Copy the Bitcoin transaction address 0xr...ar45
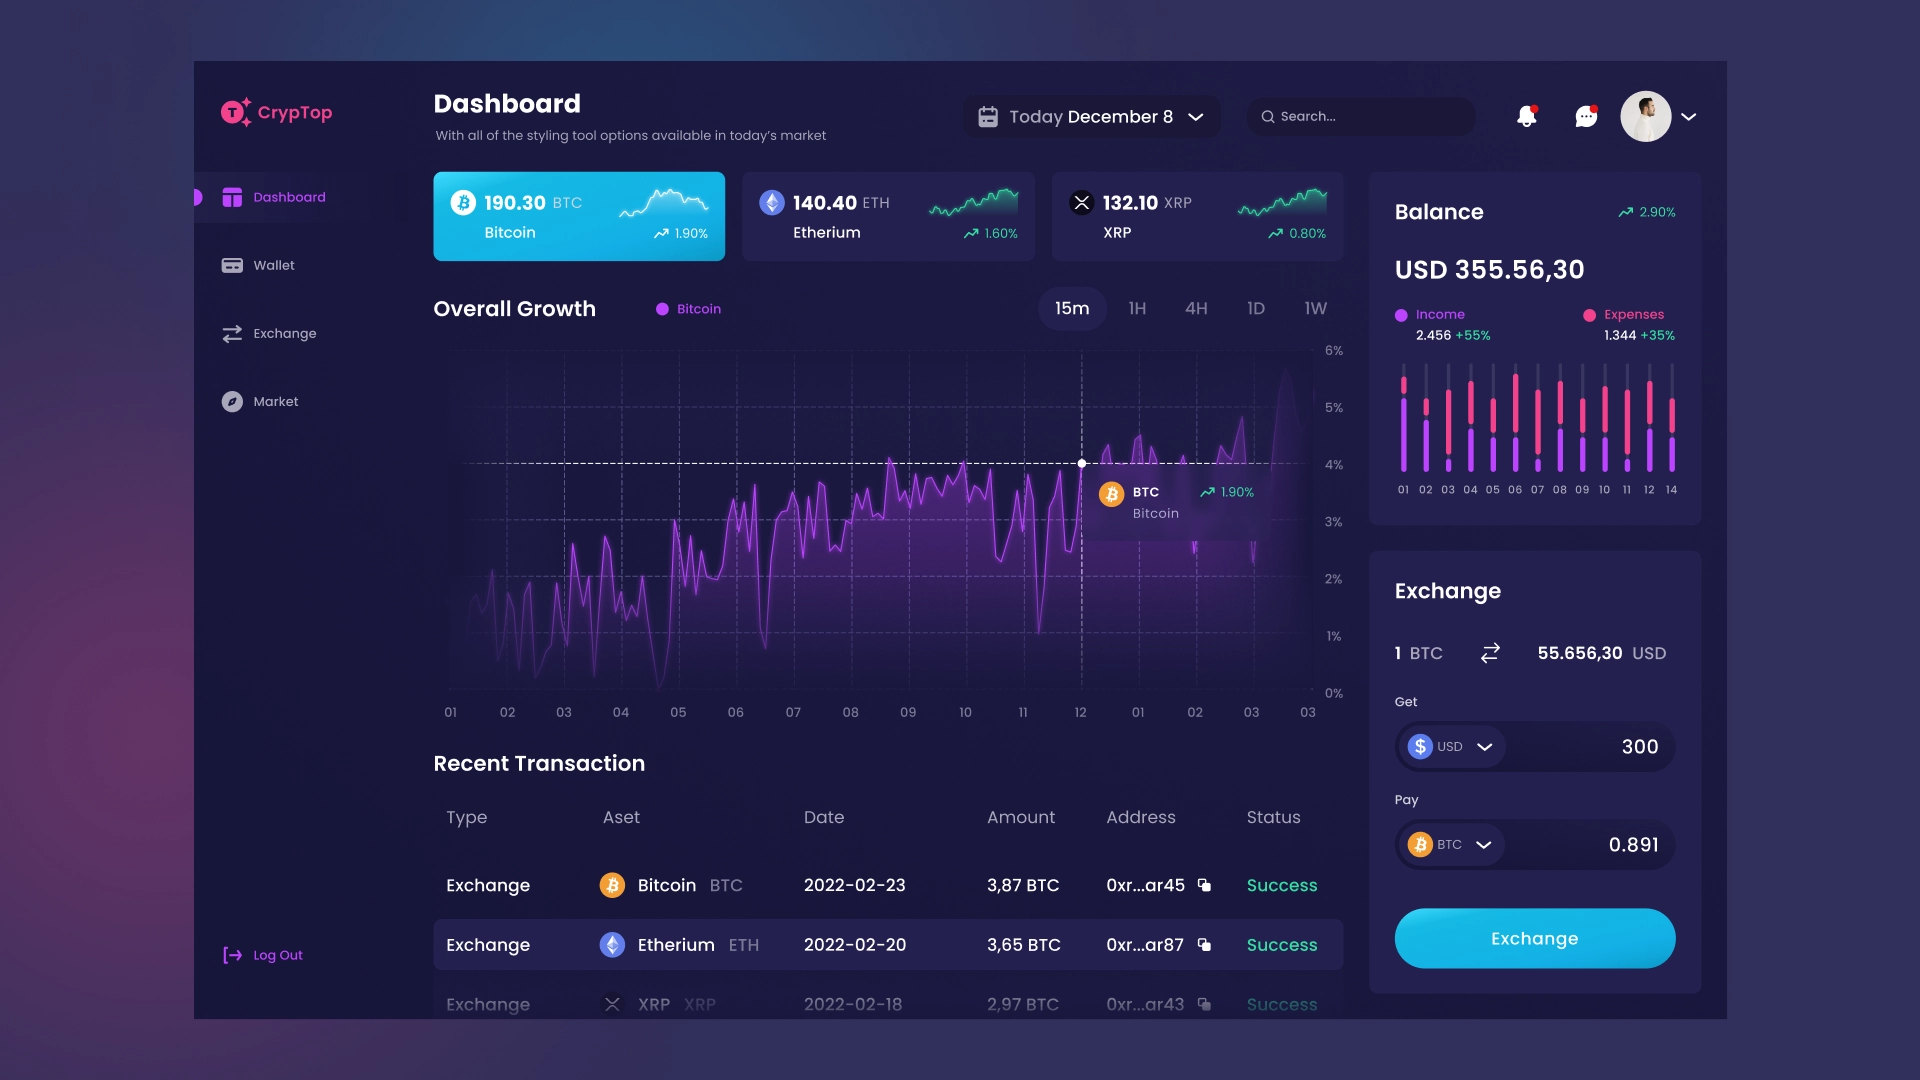The height and width of the screenshot is (1080, 1920). [1205, 885]
